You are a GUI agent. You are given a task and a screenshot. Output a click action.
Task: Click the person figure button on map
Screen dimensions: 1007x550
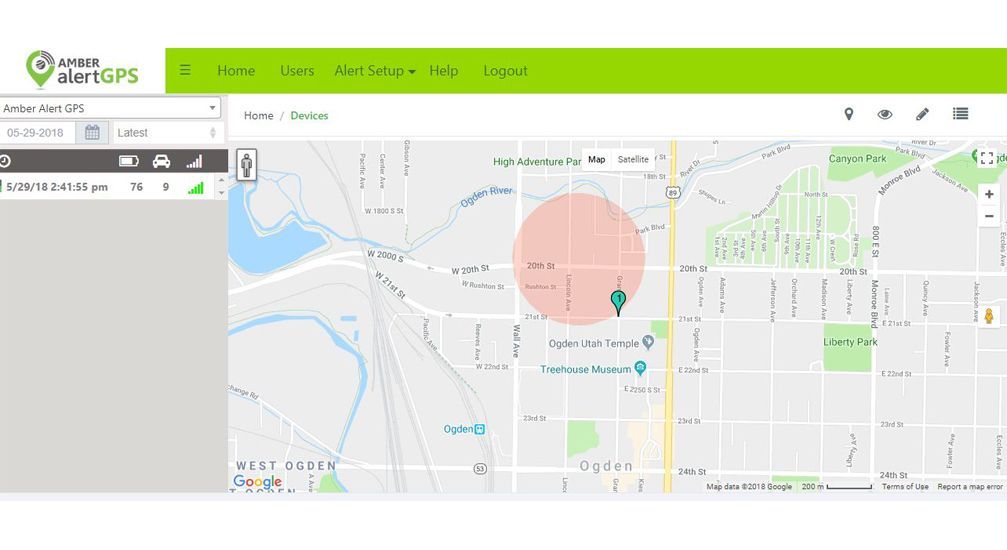point(247,165)
